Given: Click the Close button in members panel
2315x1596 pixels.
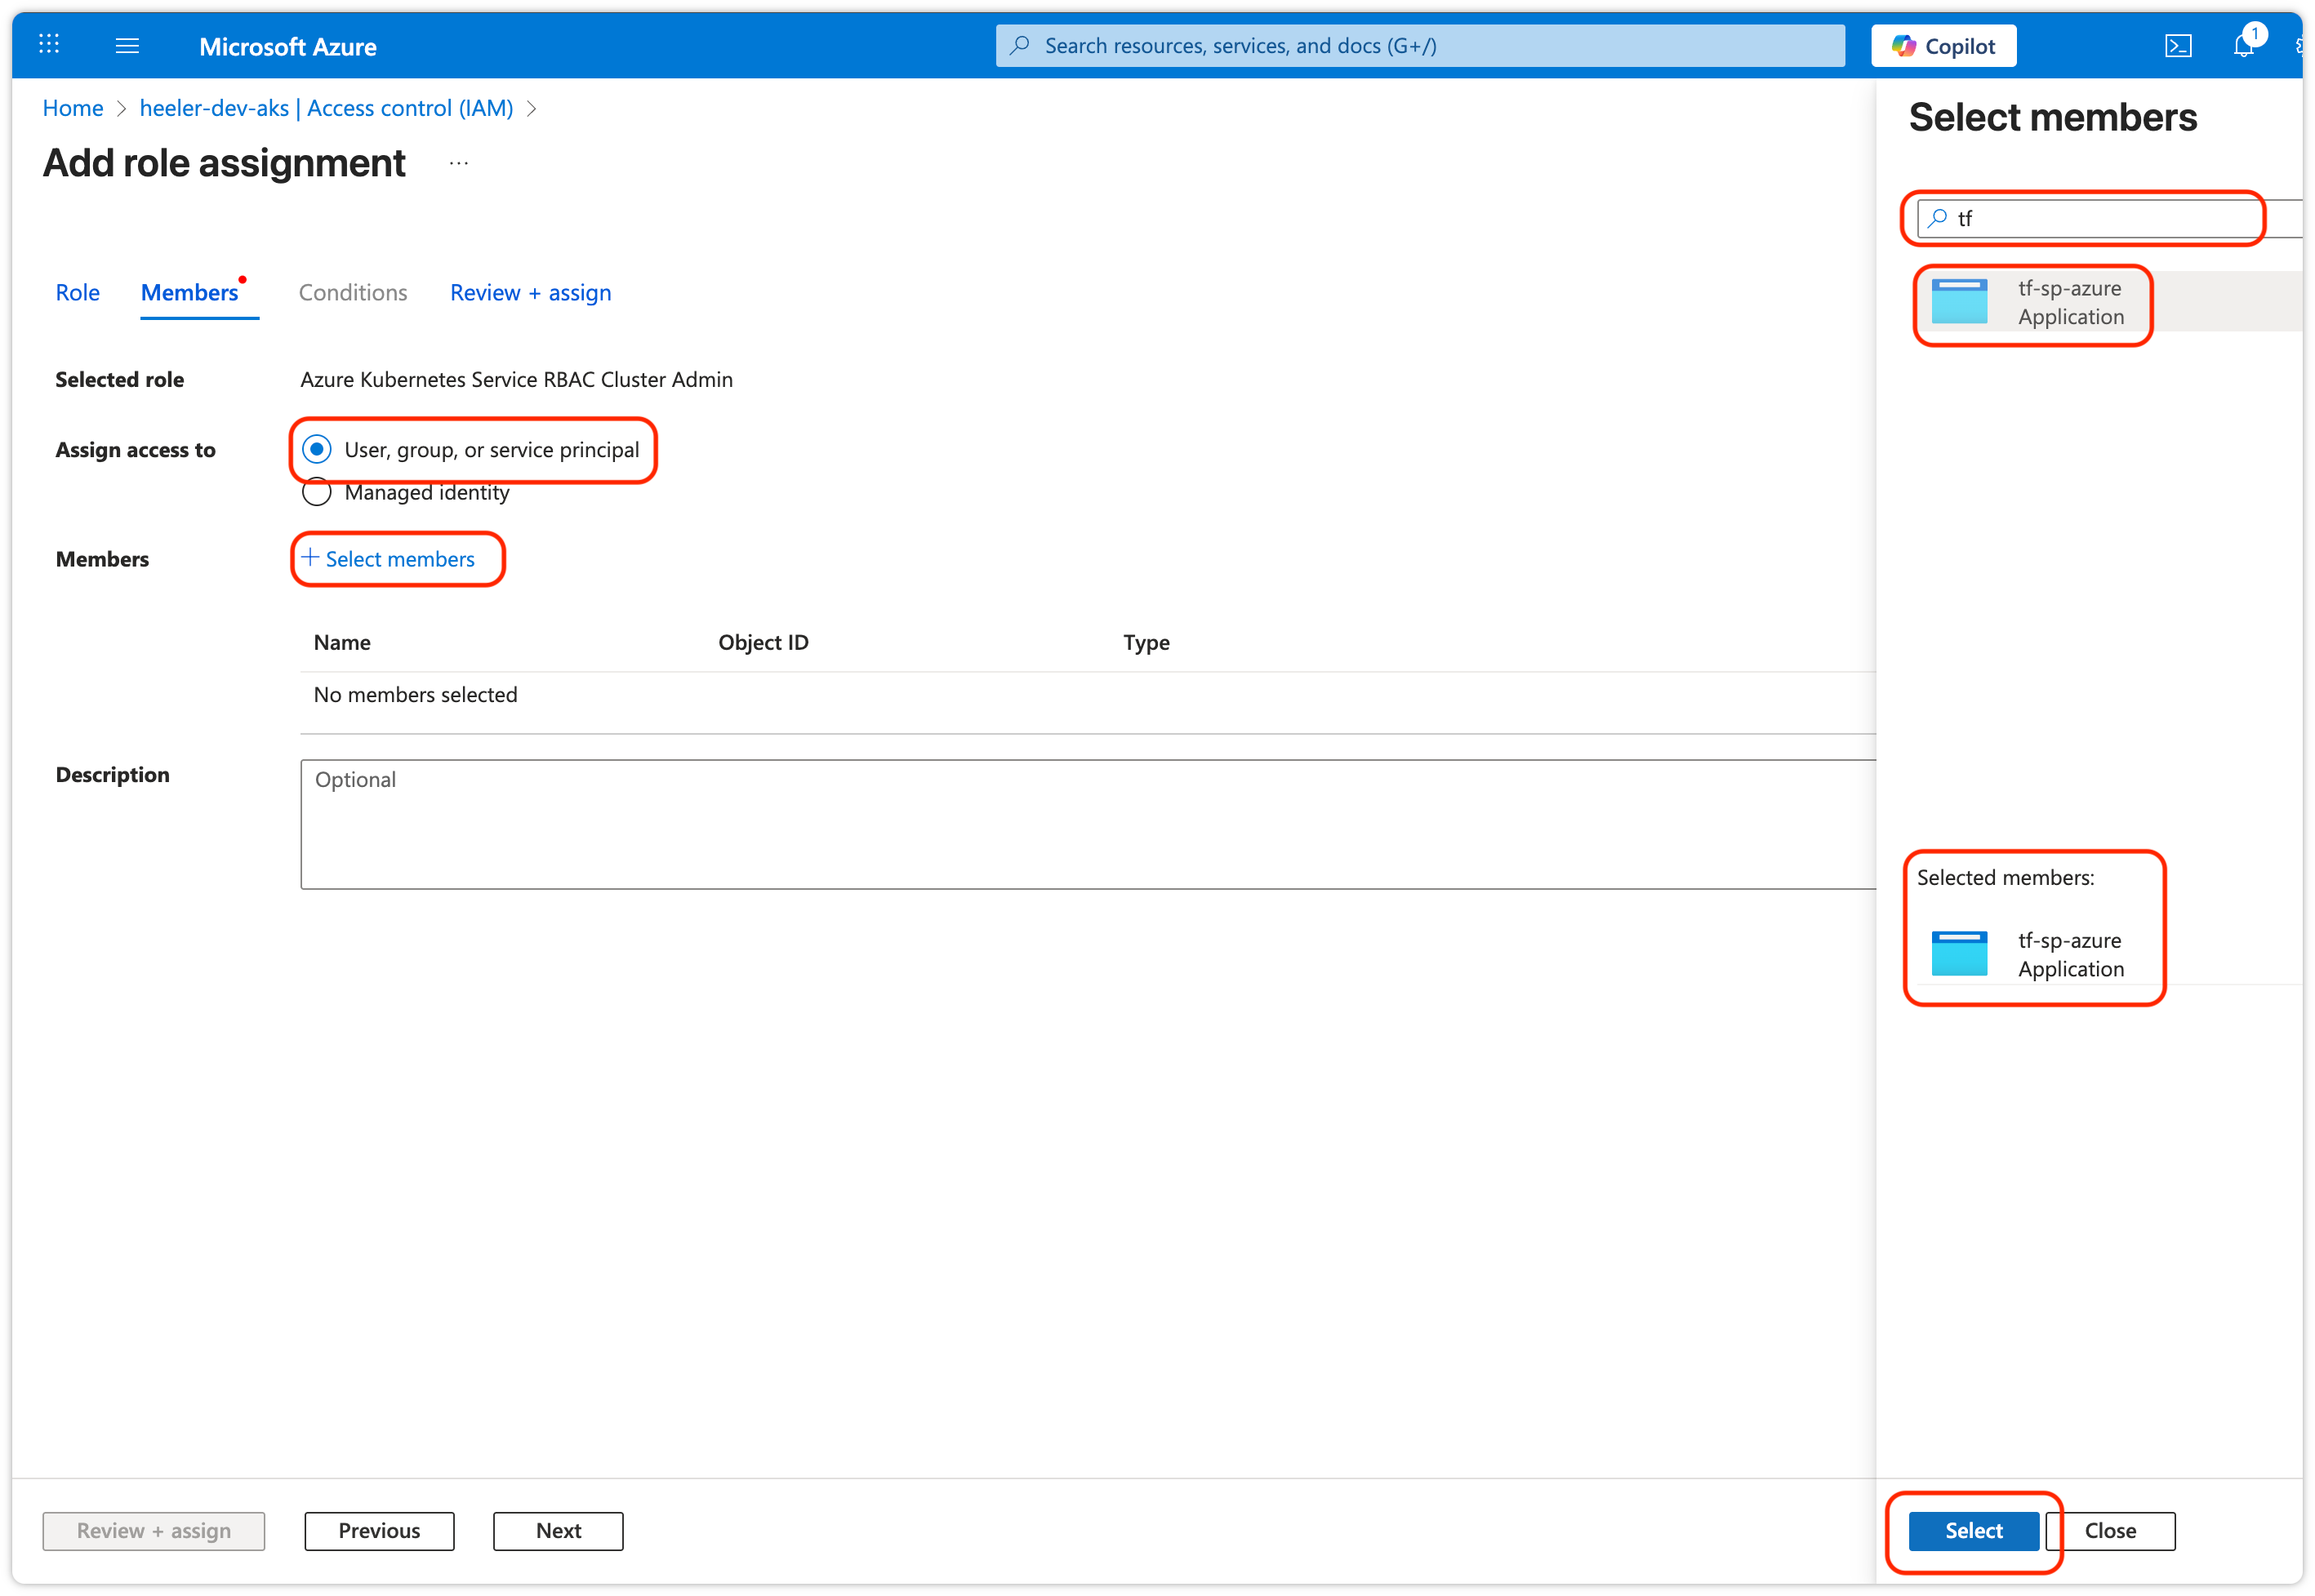Looking at the screenshot, I should point(2109,1531).
